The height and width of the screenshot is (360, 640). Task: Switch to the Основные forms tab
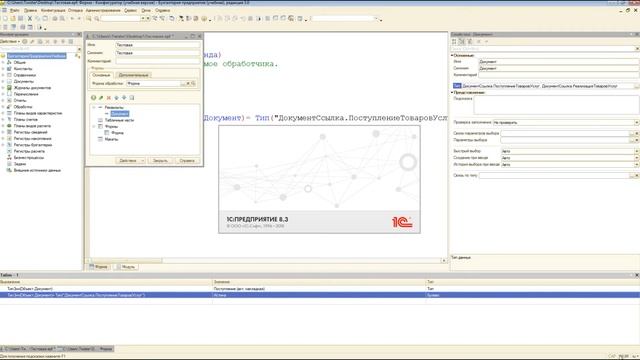(101, 75)
